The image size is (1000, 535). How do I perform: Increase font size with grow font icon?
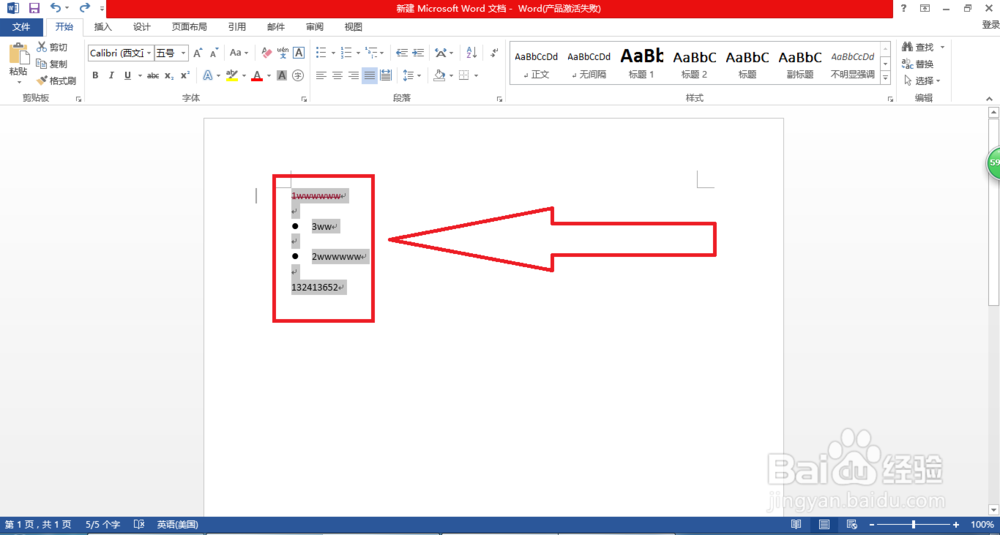point(198,53)
